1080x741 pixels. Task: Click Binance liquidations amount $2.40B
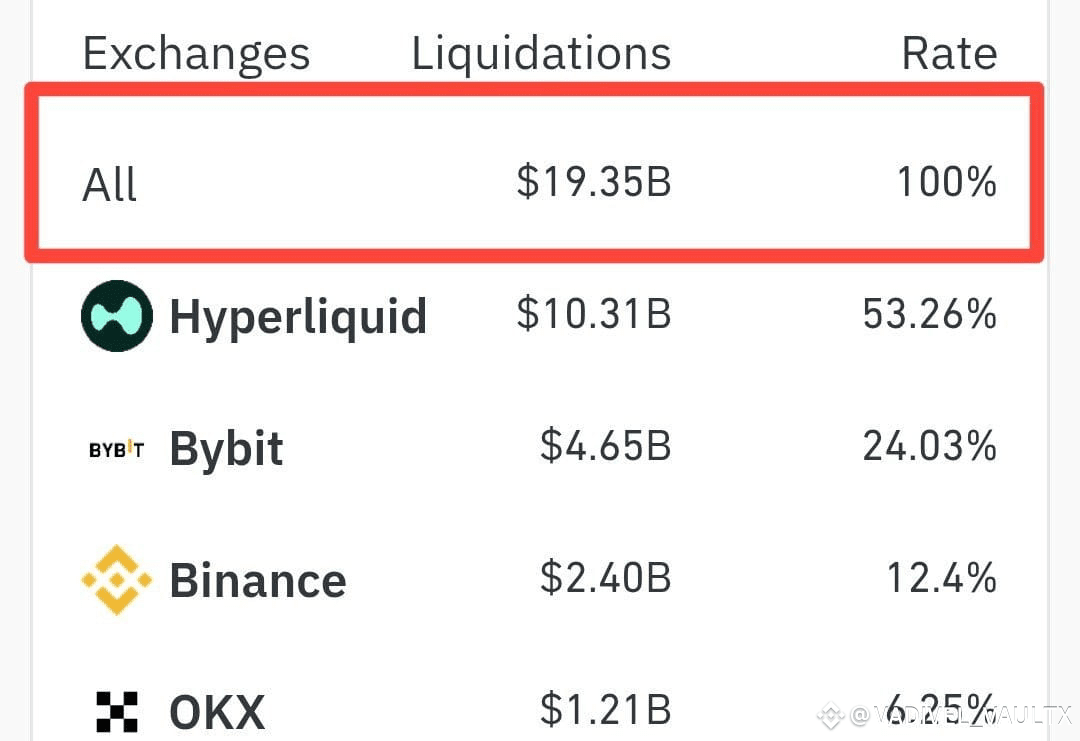click(x=605, y=577)
